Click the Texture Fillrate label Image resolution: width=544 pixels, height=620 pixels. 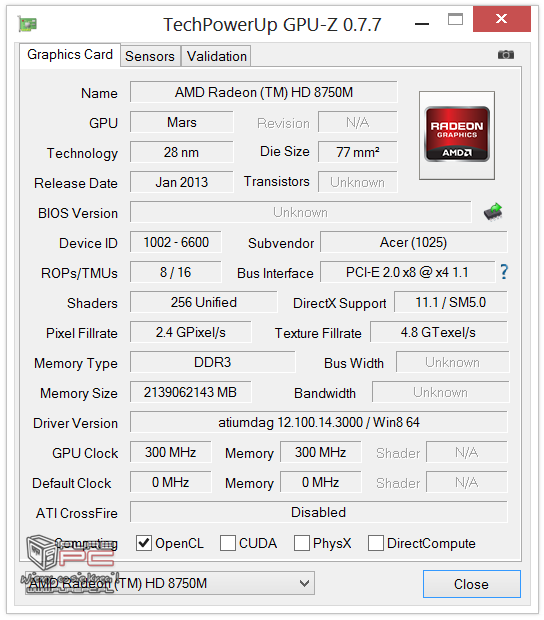(318, 334)
